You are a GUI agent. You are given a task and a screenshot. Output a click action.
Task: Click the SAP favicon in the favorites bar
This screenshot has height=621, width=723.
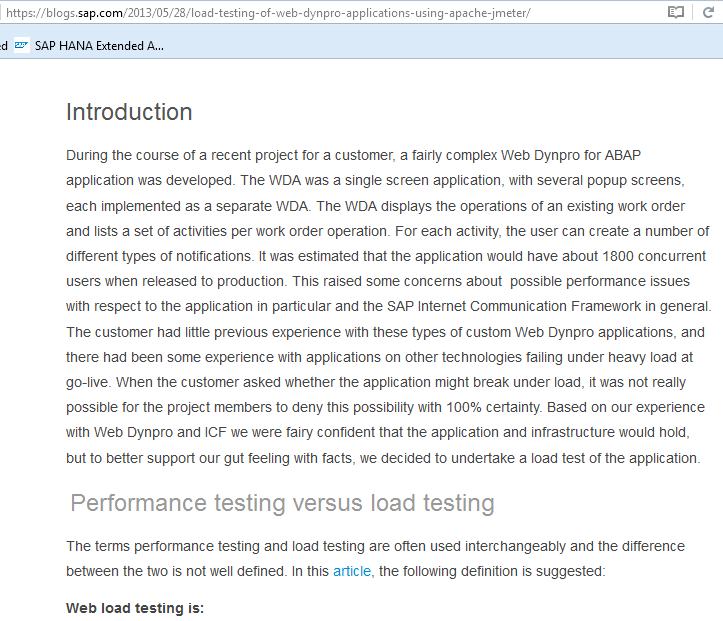point(21,46)
